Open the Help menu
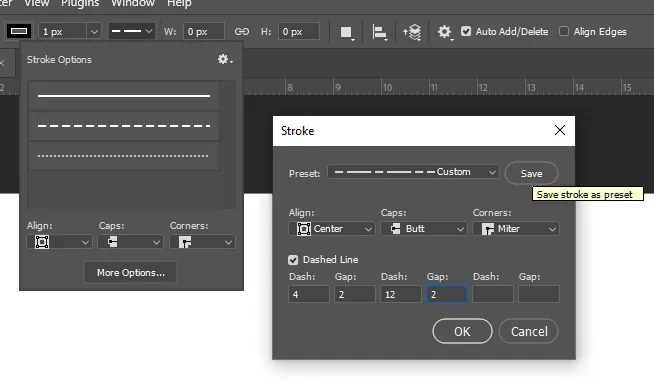654x381 pixels. [x=179, y=4]
